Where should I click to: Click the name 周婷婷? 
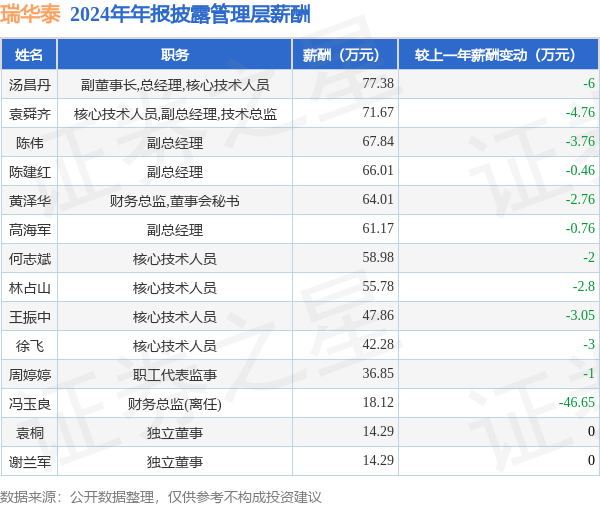pos(30,375)
